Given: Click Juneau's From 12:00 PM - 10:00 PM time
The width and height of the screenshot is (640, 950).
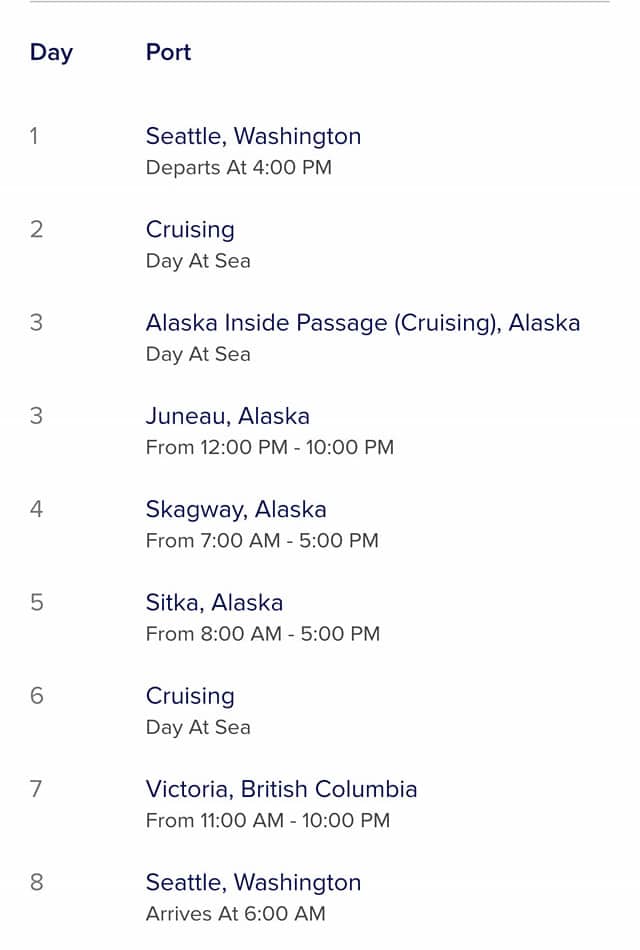Looking at the screenshot, I should [x=270, y=448].
